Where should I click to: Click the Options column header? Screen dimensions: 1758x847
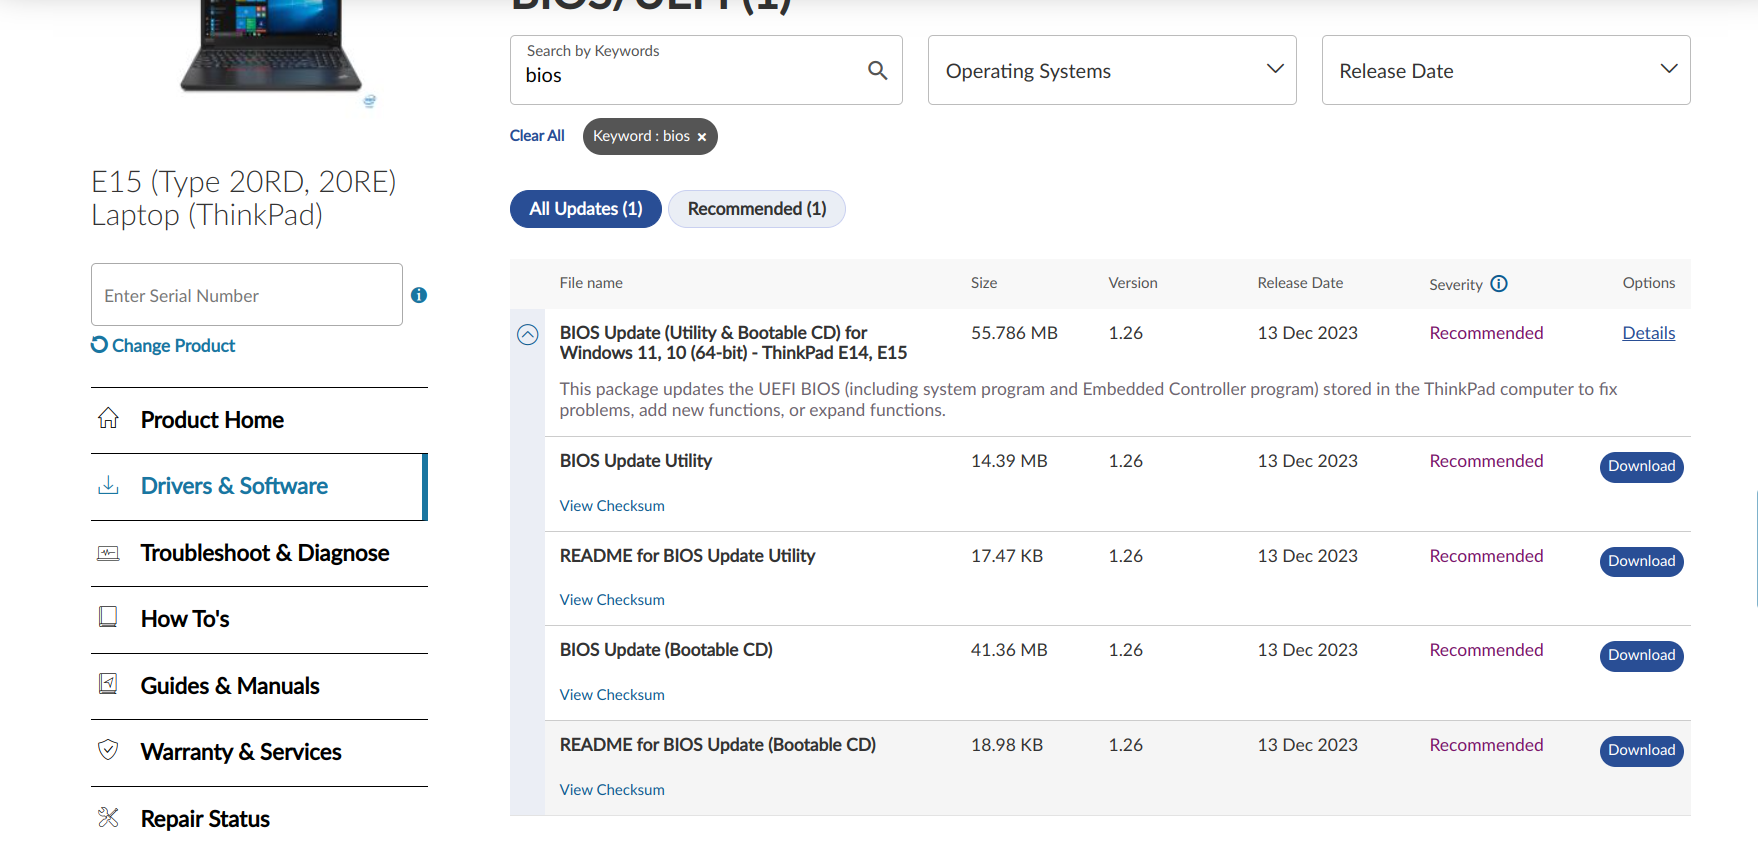pos(1649,283)
